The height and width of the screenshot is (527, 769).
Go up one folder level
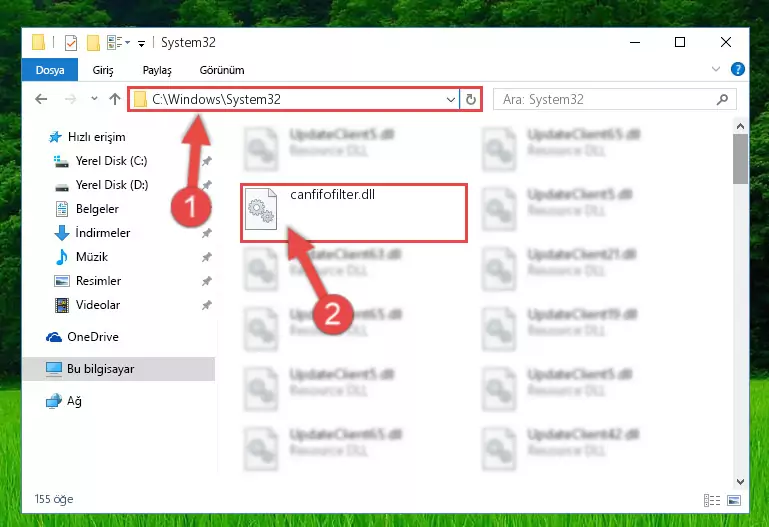tap(115, 99)
